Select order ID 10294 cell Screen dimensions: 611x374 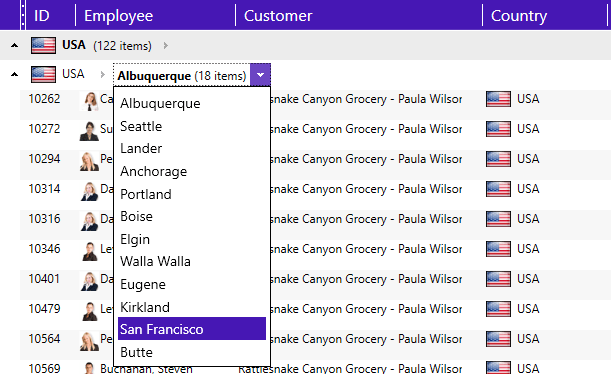[44, 159]
